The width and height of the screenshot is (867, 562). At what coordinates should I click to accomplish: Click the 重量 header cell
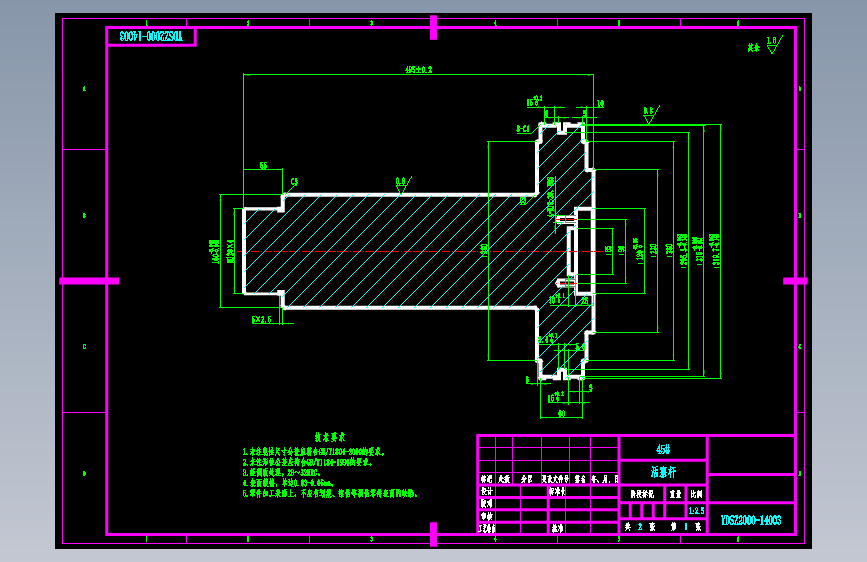pyautogui.click(x=675, y=494)
